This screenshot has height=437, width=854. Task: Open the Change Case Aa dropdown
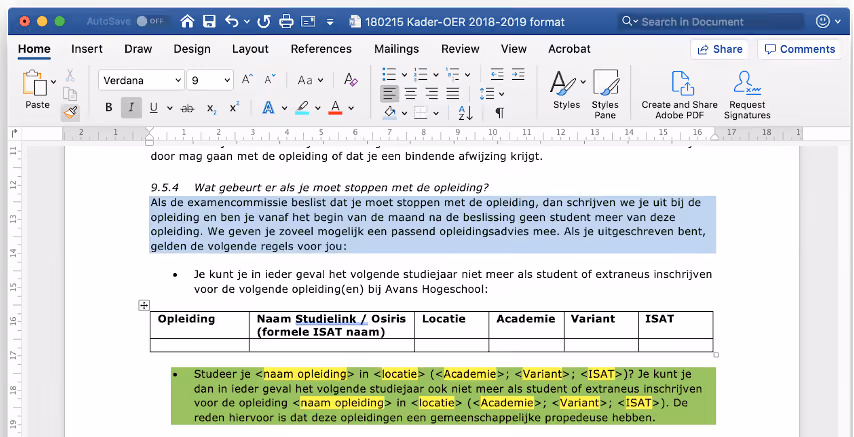coord(311,80)
